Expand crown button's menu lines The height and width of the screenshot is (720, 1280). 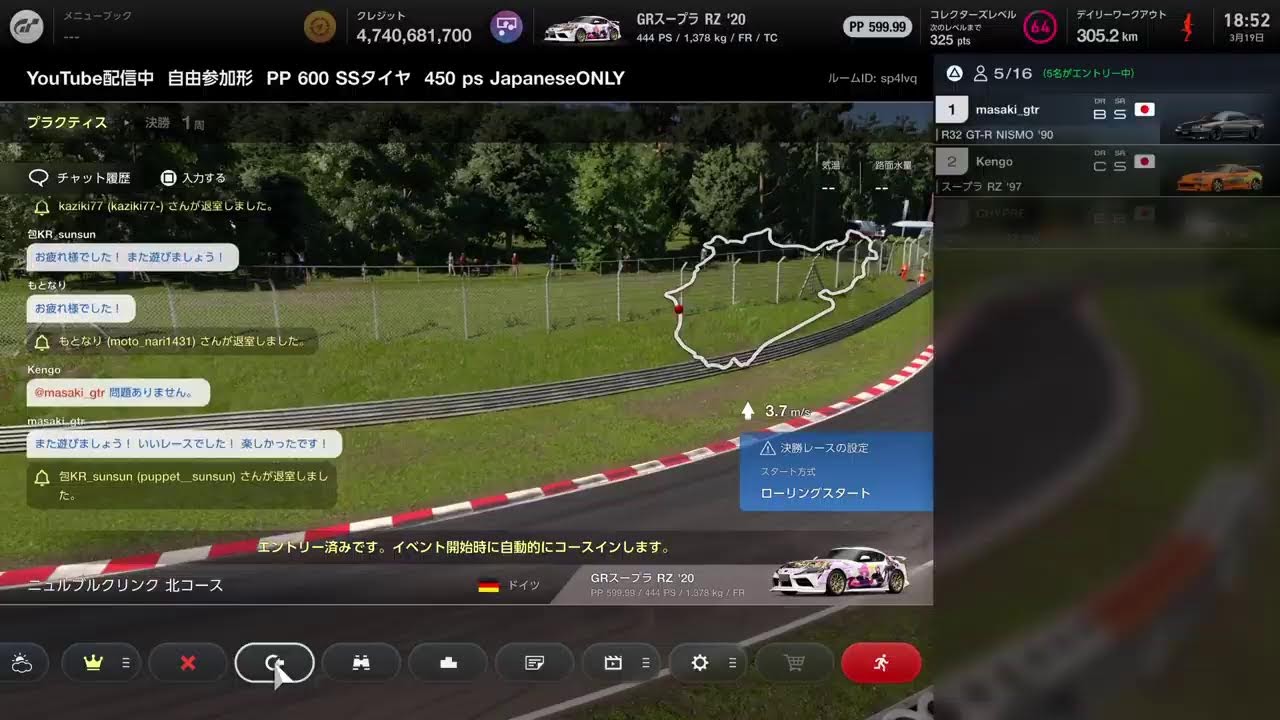pyautogui.click(x=126, y=663)
